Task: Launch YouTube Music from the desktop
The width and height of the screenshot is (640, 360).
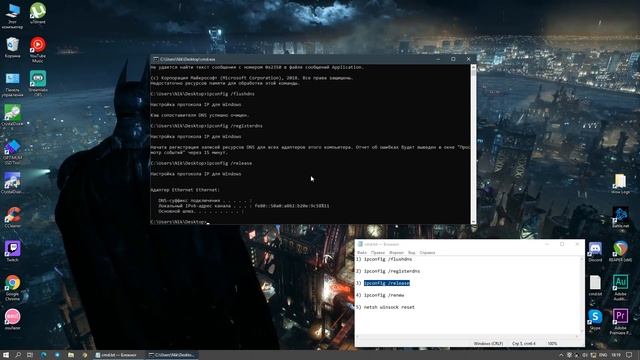Action: coord(38,49)
